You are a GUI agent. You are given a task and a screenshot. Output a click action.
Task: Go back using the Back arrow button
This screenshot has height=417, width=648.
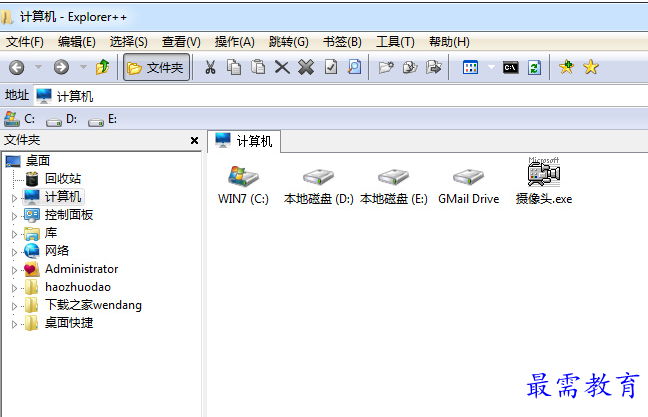(17, 67)
